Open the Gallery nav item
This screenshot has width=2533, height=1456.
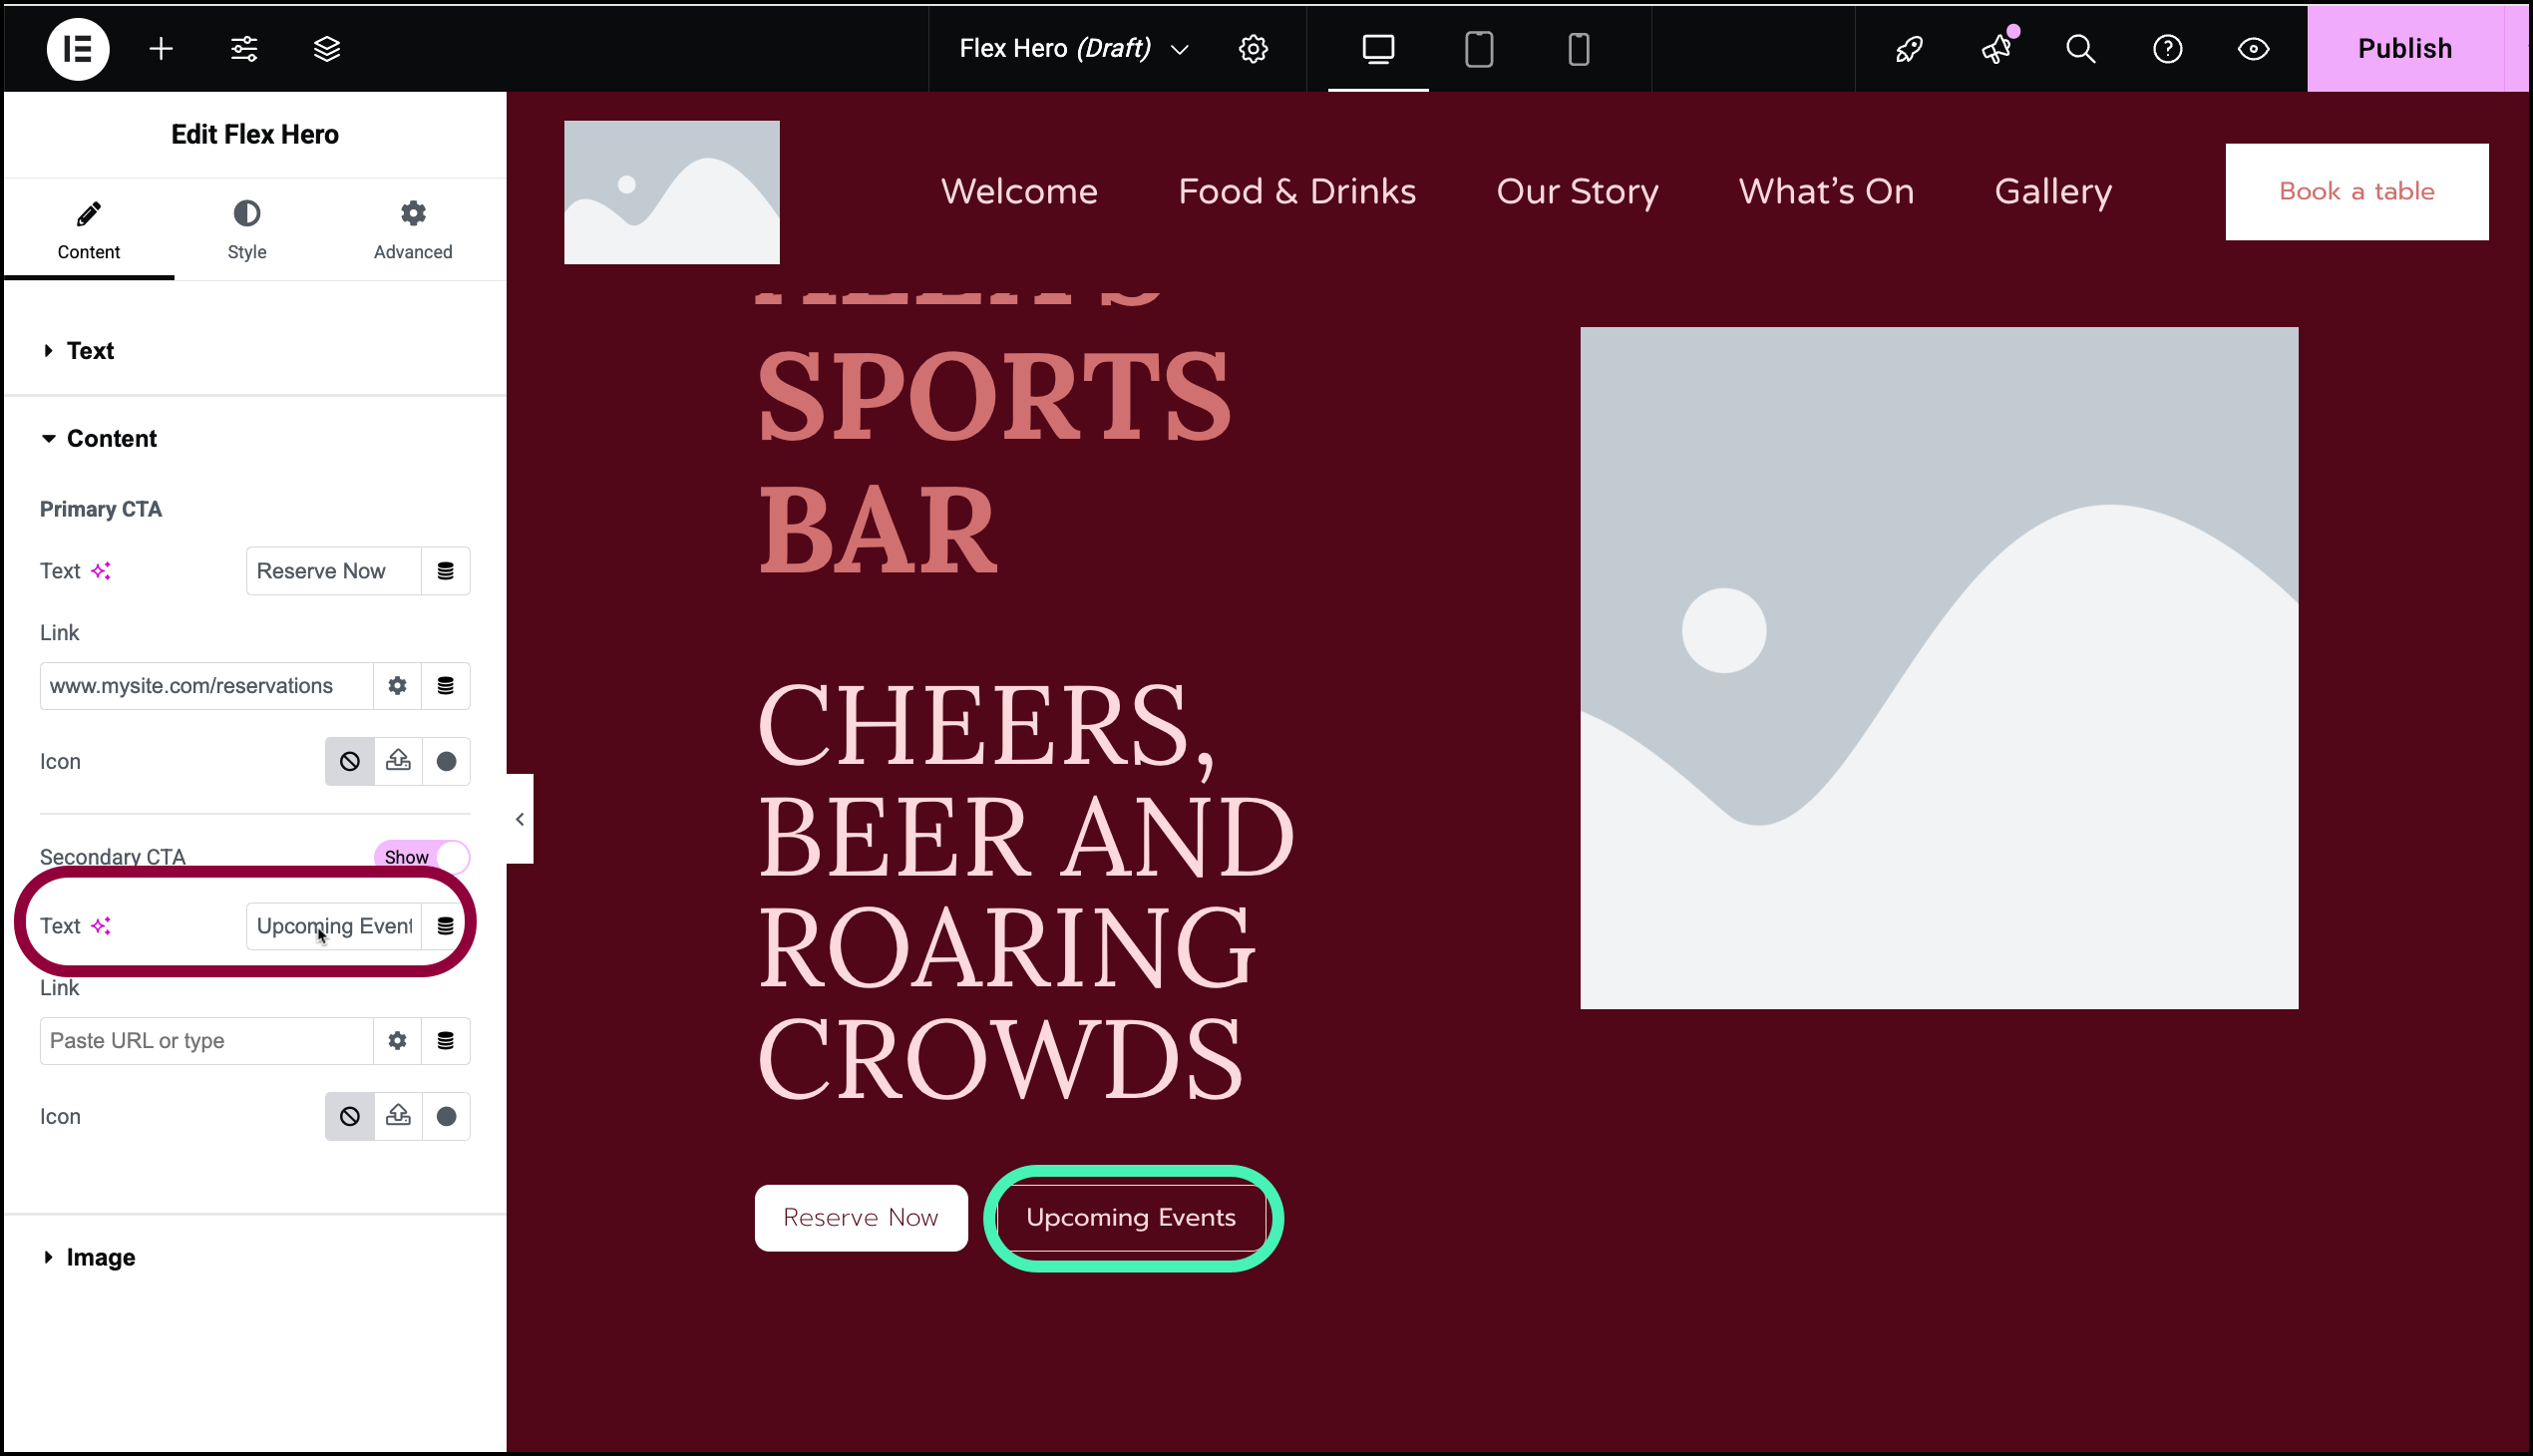2053,191
